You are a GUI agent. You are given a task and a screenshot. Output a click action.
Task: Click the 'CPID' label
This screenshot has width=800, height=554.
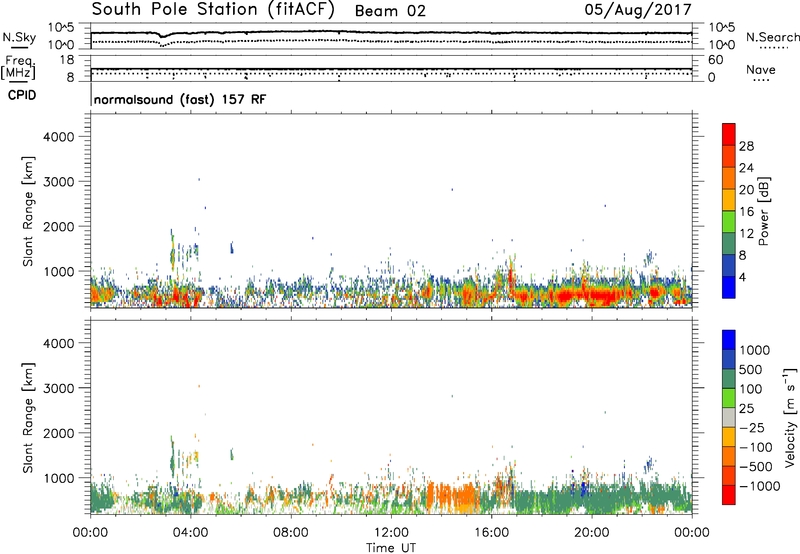point(22,95)
